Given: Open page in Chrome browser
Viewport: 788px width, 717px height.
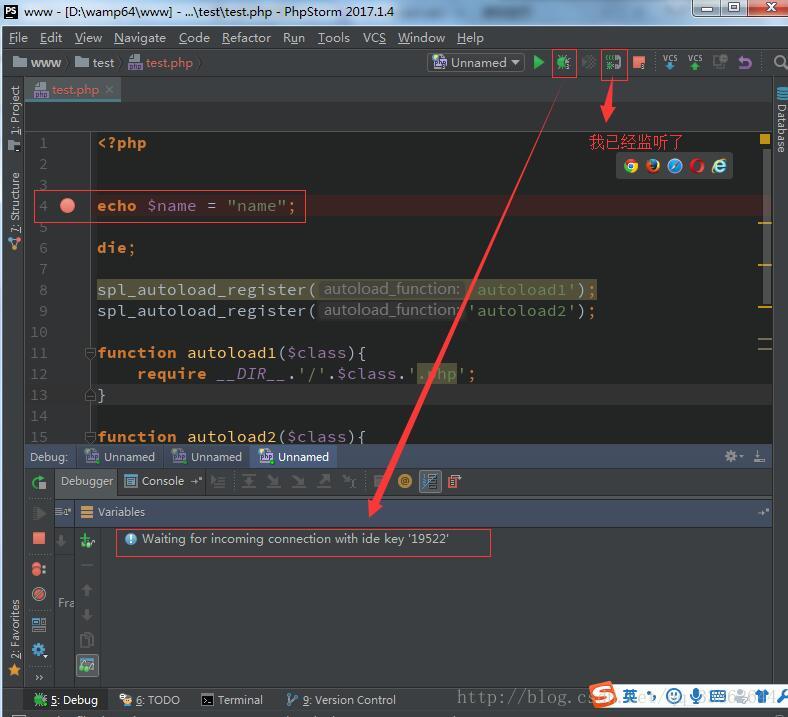Looking at the screenshot, I should click(x=631, y=166).
